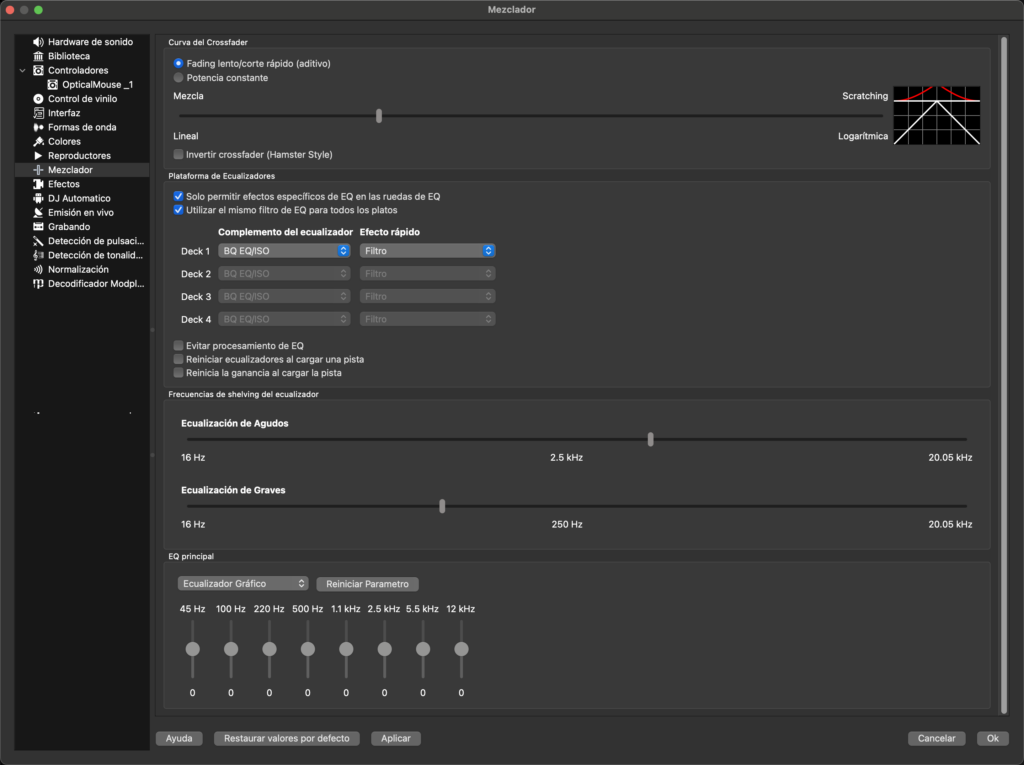Click the Detección de pulsaciones icon
The image size is (1024, 765).
[x=39, y=241]
